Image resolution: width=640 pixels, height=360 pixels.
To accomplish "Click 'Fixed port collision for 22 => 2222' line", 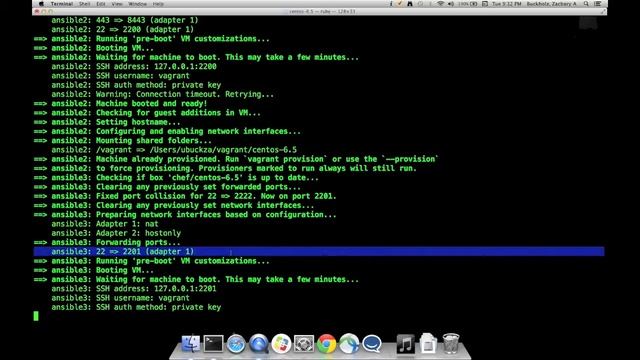I will pos(185,196).
